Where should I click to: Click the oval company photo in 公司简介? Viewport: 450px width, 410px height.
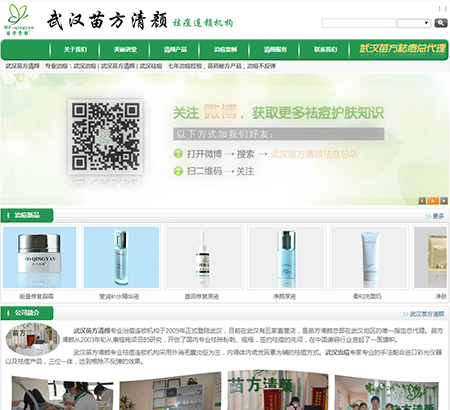pyautogui.click(x=32, y=338)
